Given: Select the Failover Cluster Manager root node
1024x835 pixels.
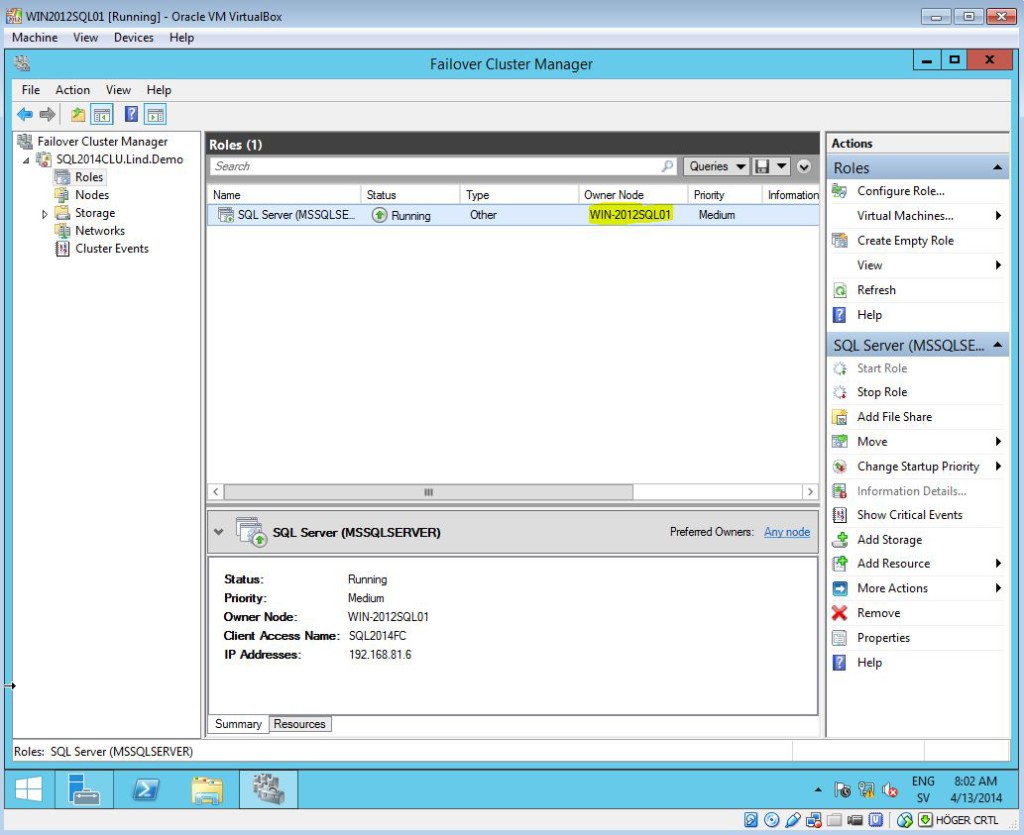Looking at the screenshot, I should [x=102, y=141].
